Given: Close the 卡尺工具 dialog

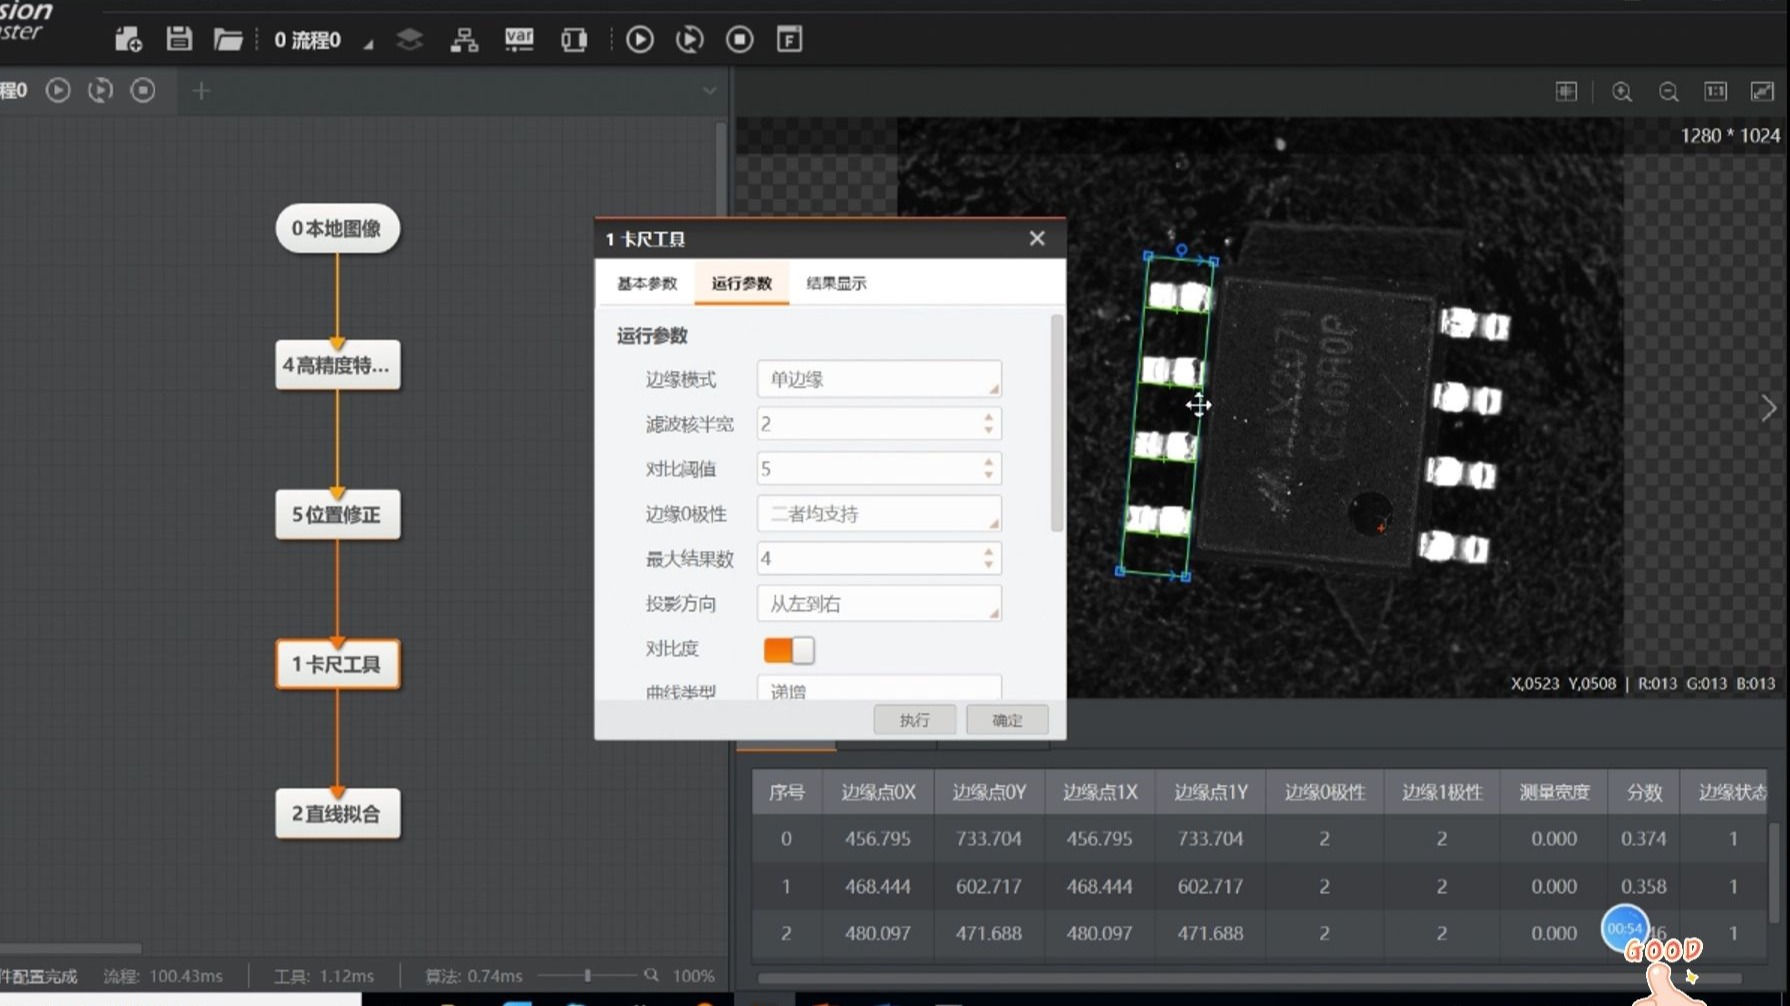Looking at the screenshot, I should (x=1037, y=238).
